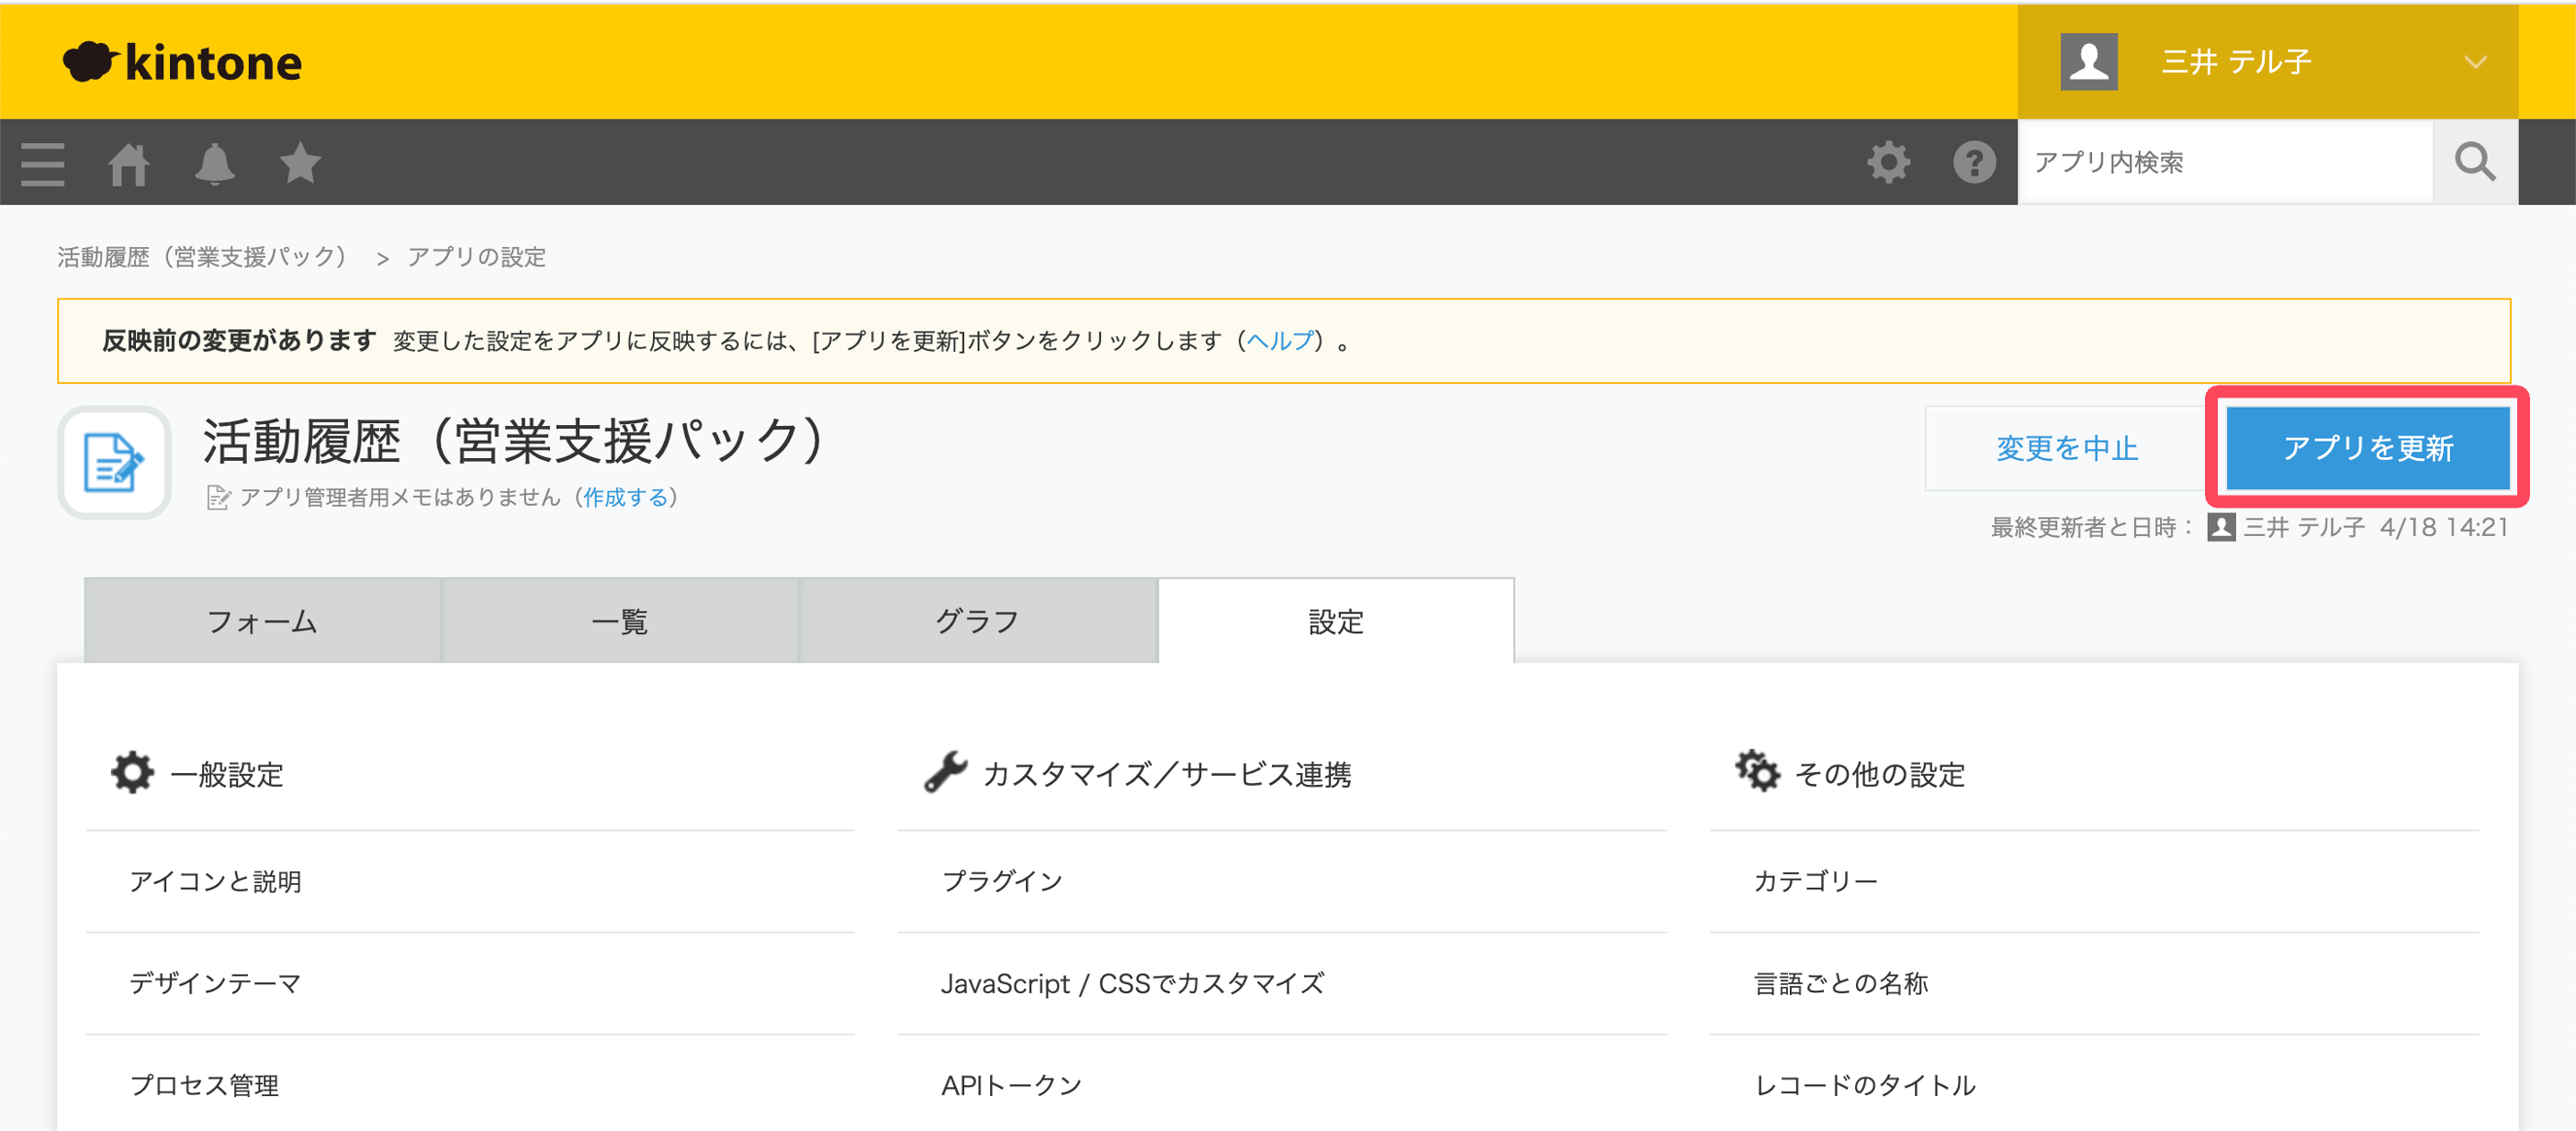
Task: Click last-updater avatar icon
Action: (x=2221, y=527)
